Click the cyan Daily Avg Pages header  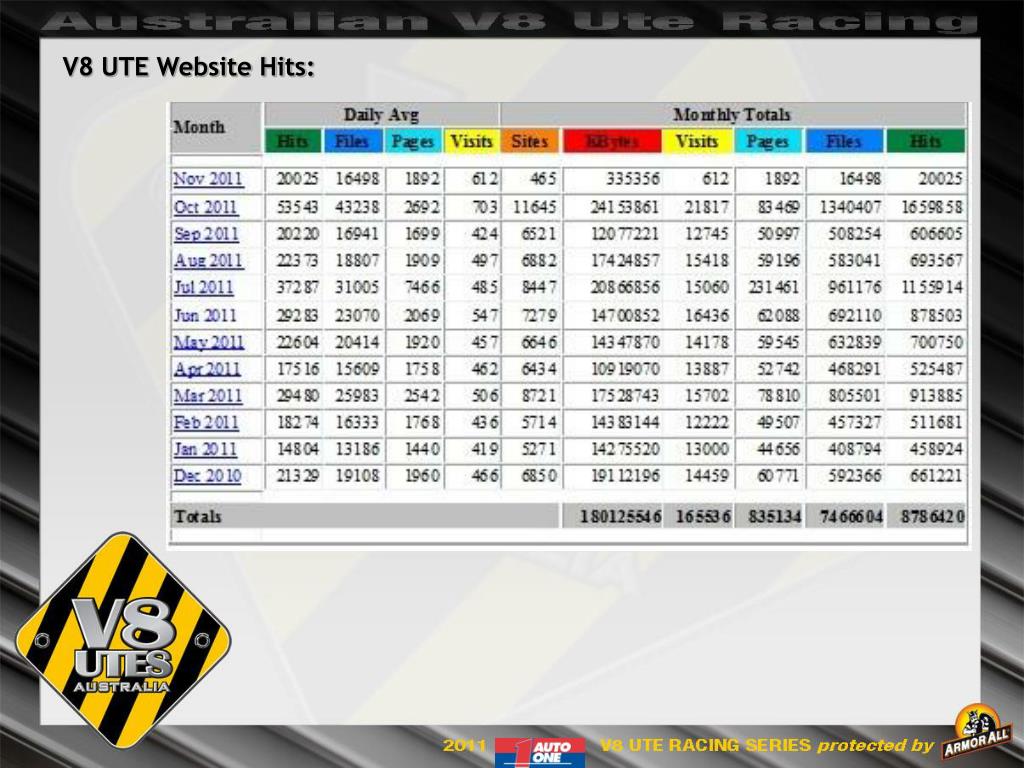(413, 141)
